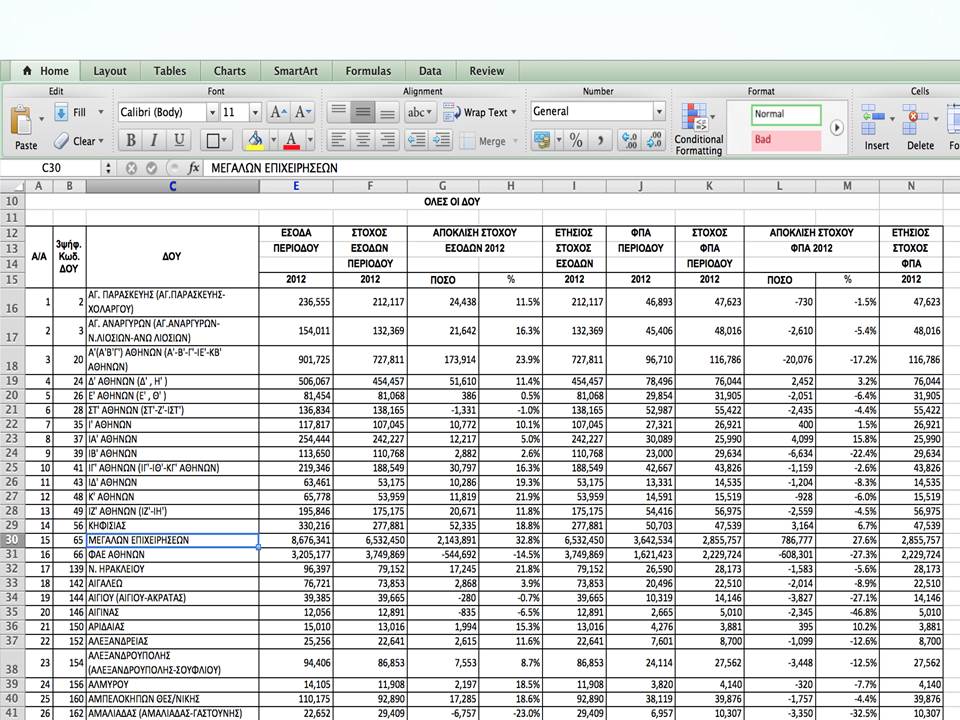Viewport: 960px width, 720px height.
Task: Decrease font size with the smaller A button
Action: coord(302,112)
